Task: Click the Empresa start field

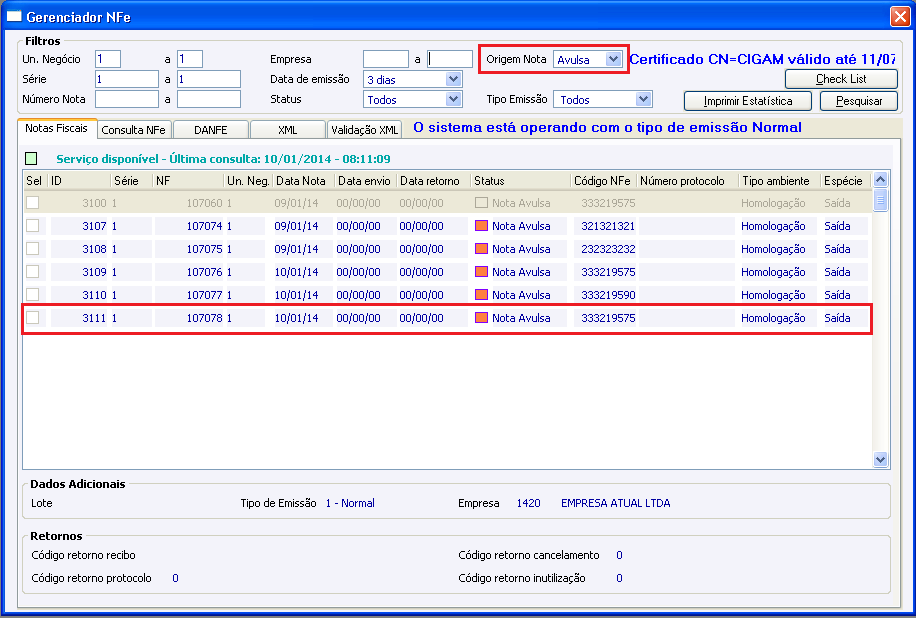Action: click(x=386, y=59)
